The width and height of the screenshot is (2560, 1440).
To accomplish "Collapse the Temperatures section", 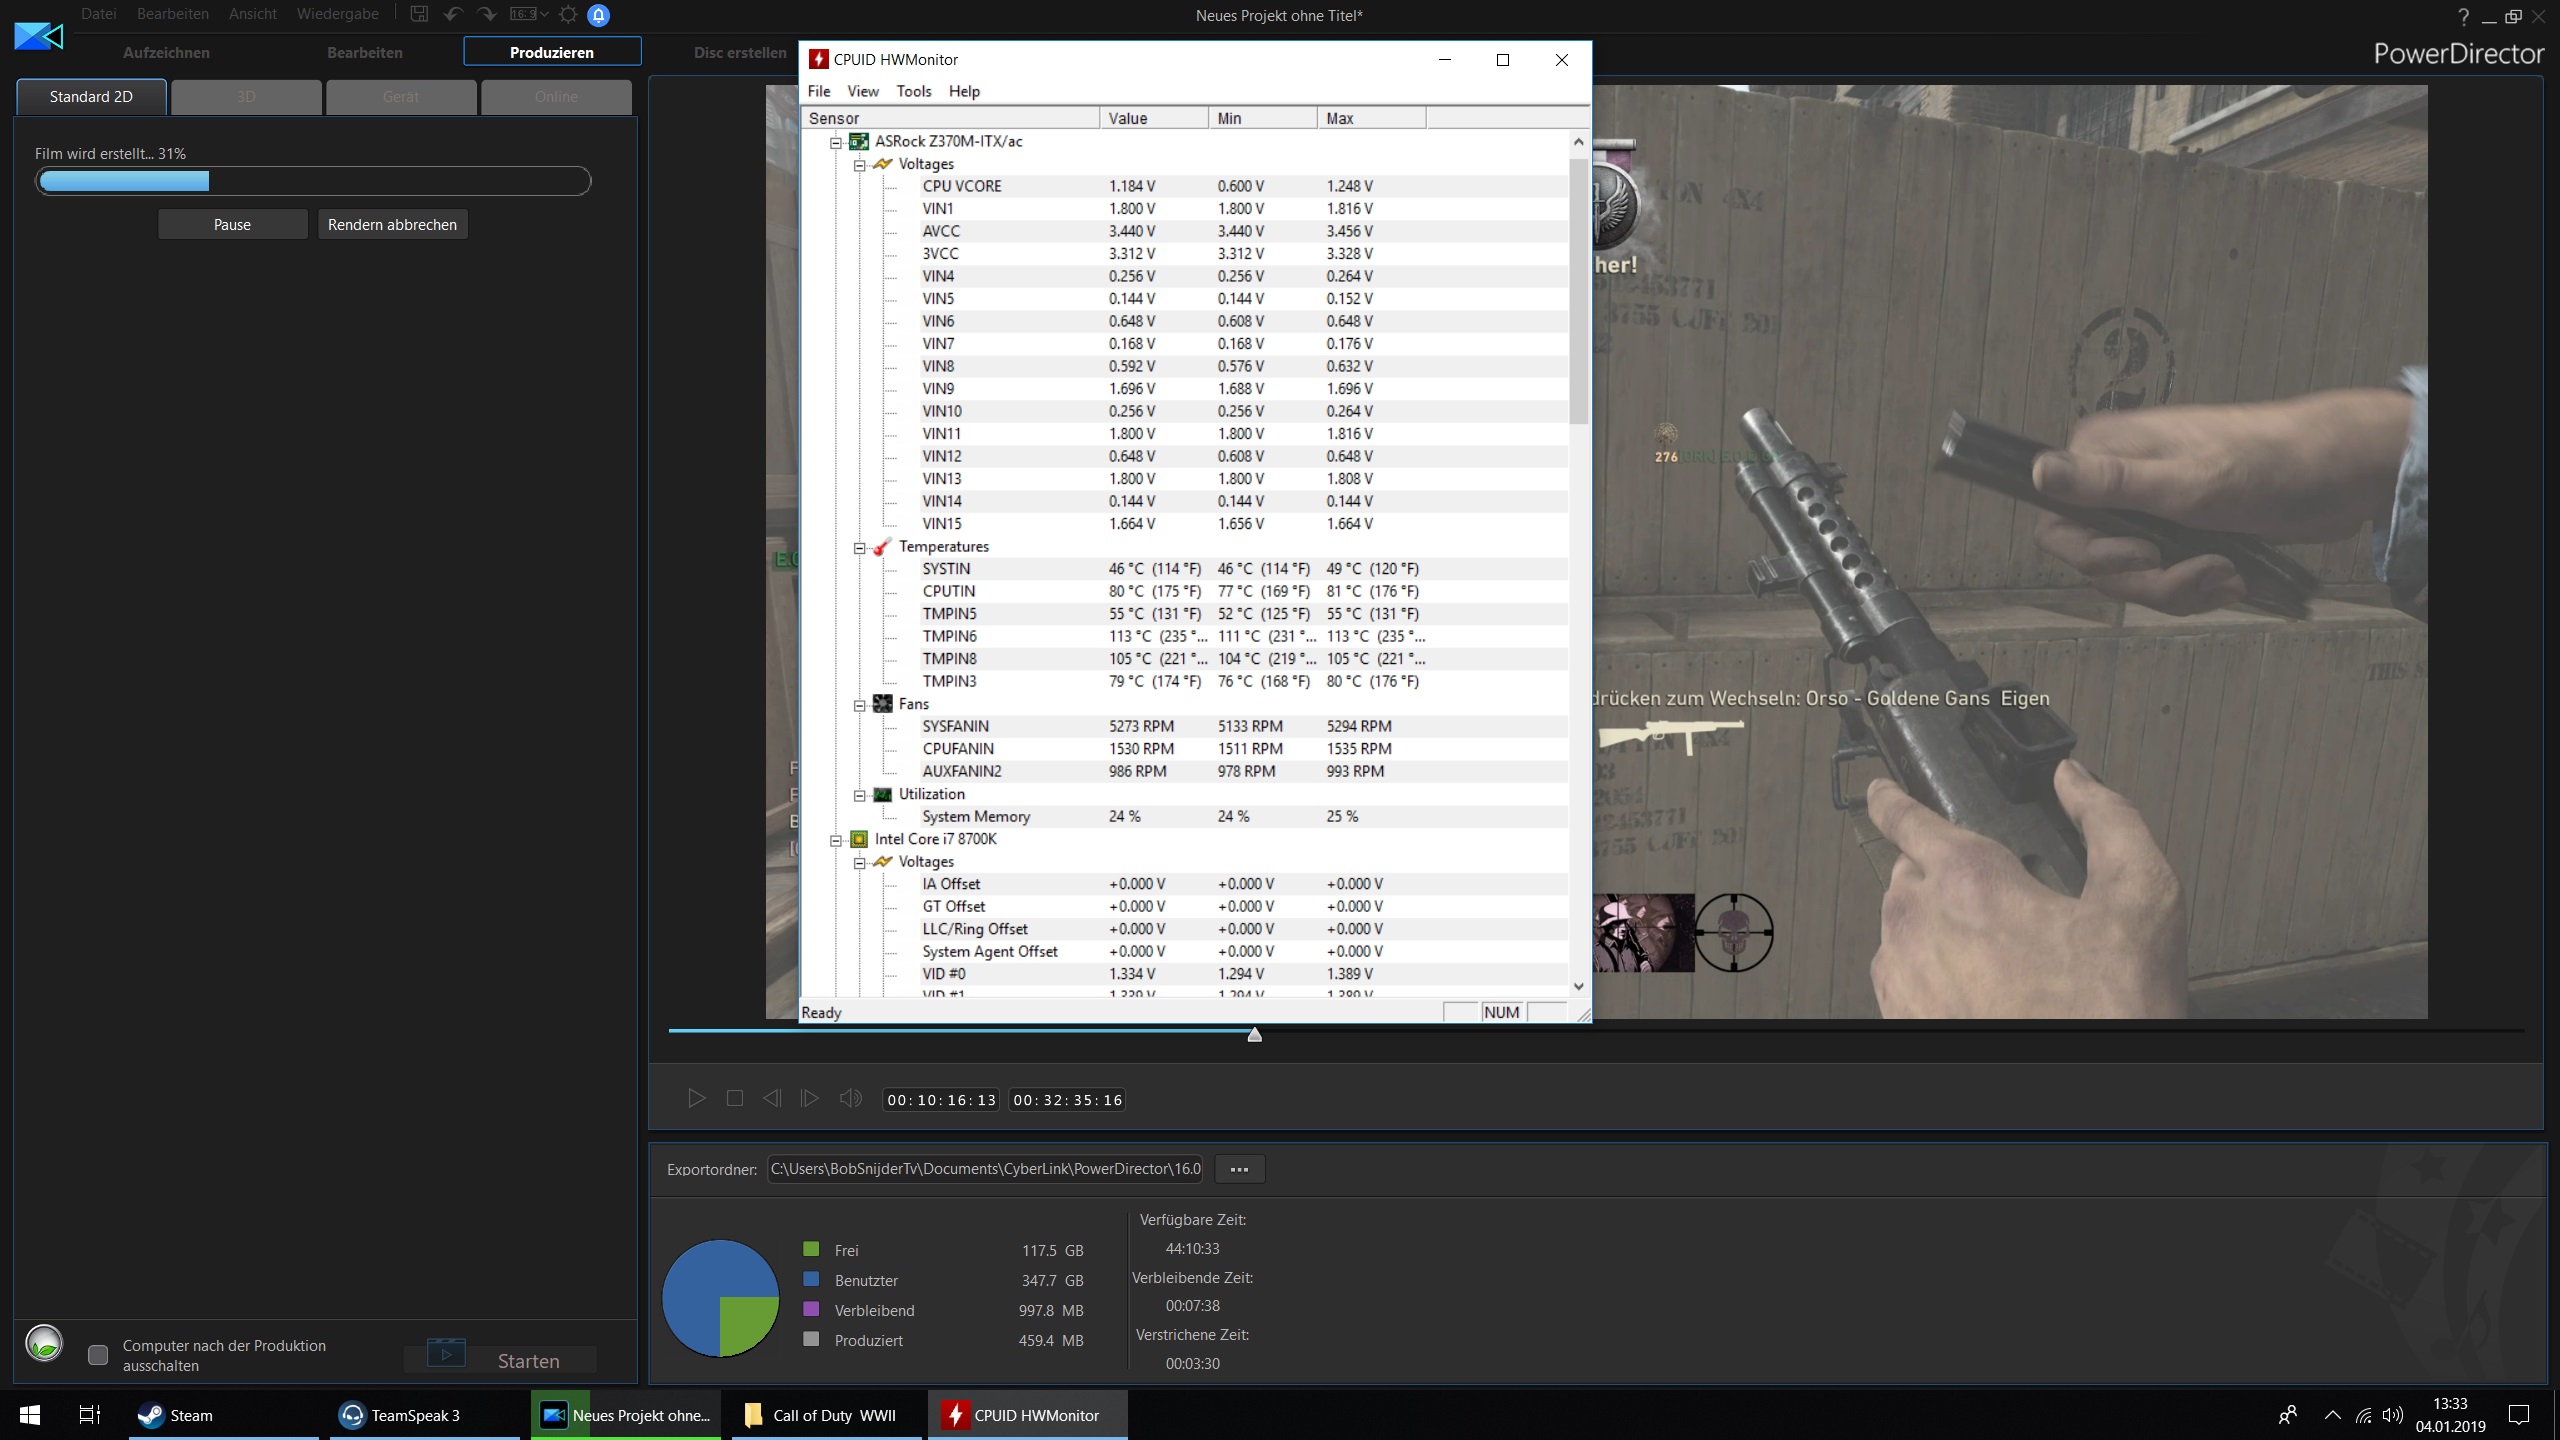I will point(859,547).
